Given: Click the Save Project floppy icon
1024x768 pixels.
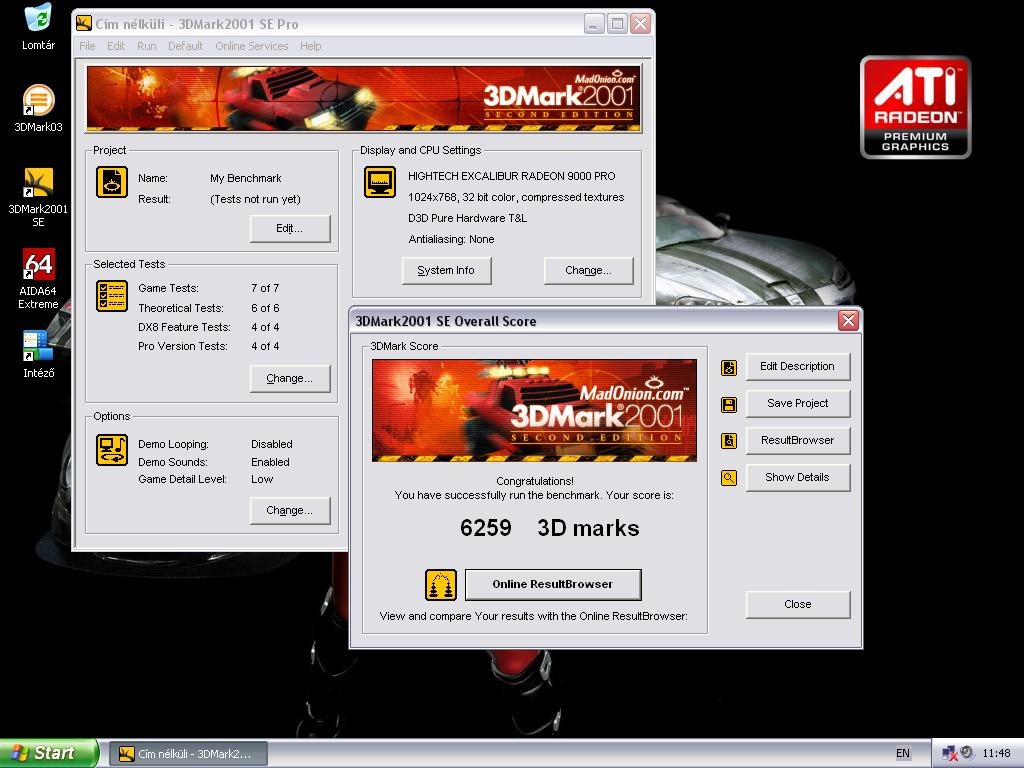Looking at the screenshot, I should coord(729,405).
